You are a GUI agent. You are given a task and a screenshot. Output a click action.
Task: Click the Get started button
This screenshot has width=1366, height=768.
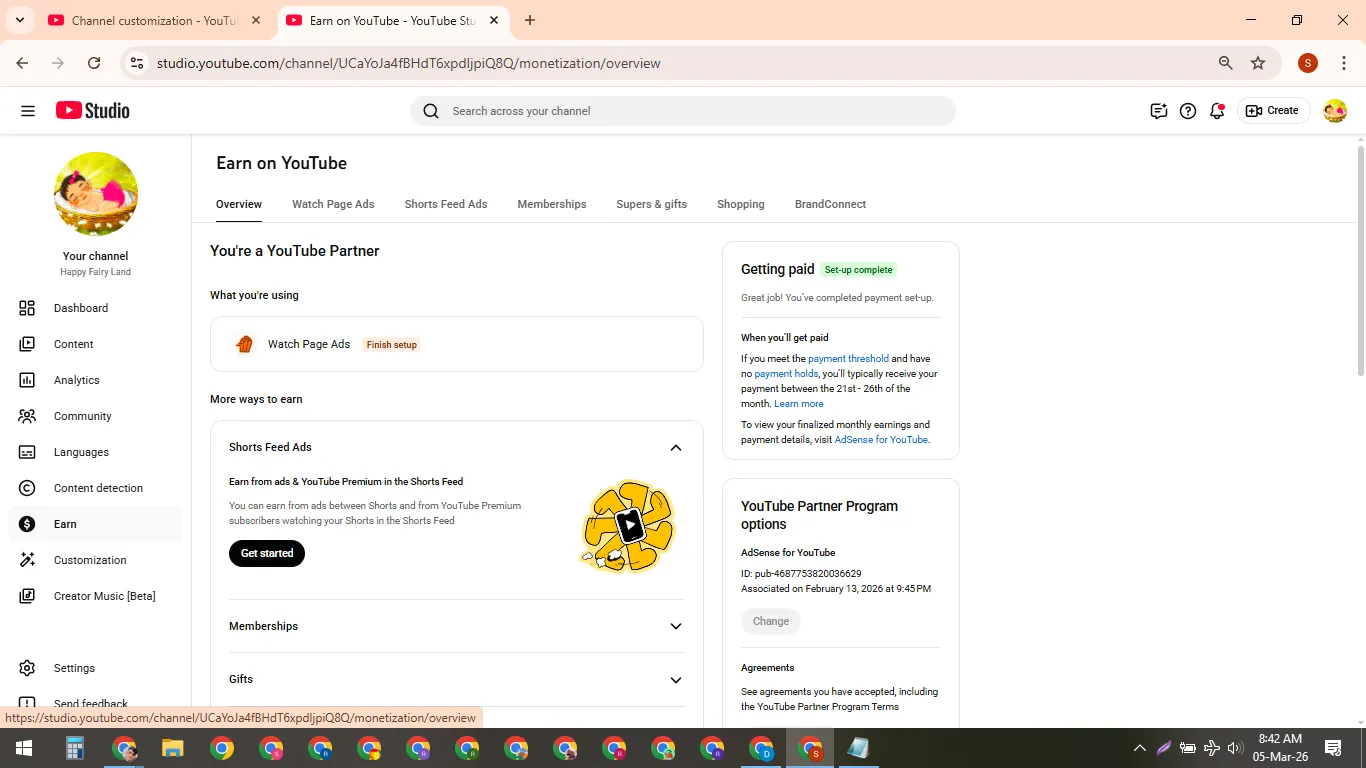click(x=267, y=553)
